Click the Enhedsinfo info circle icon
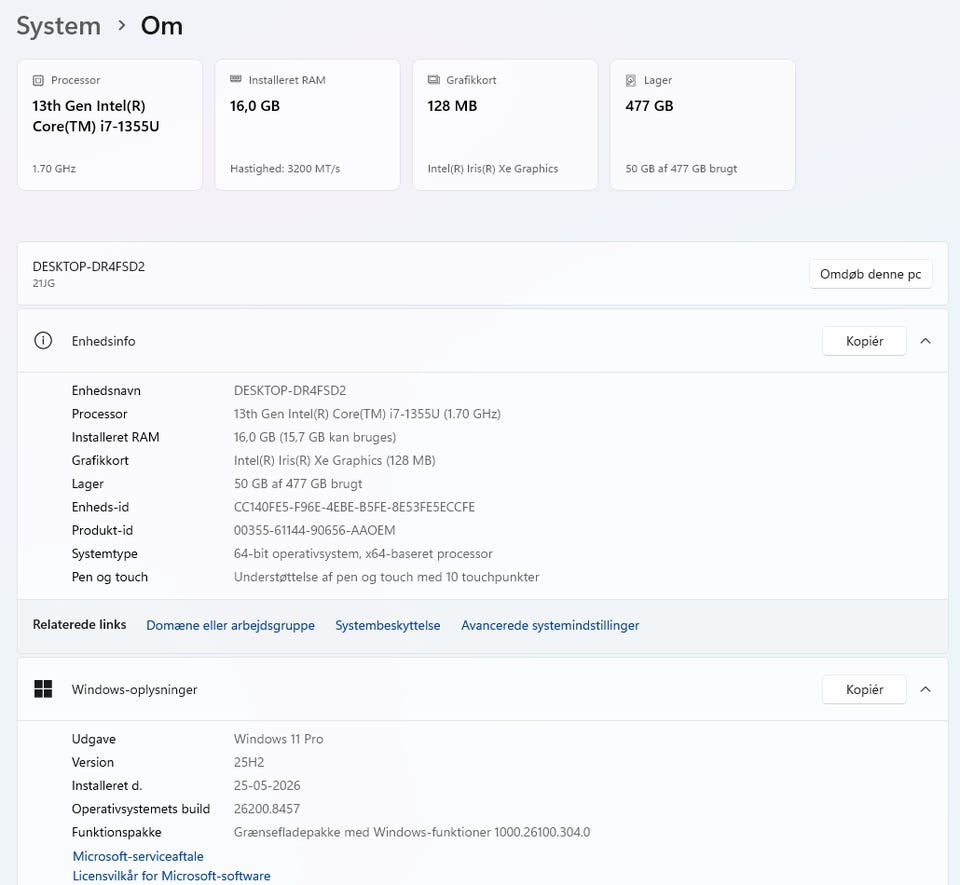 (x=43, y=341)
